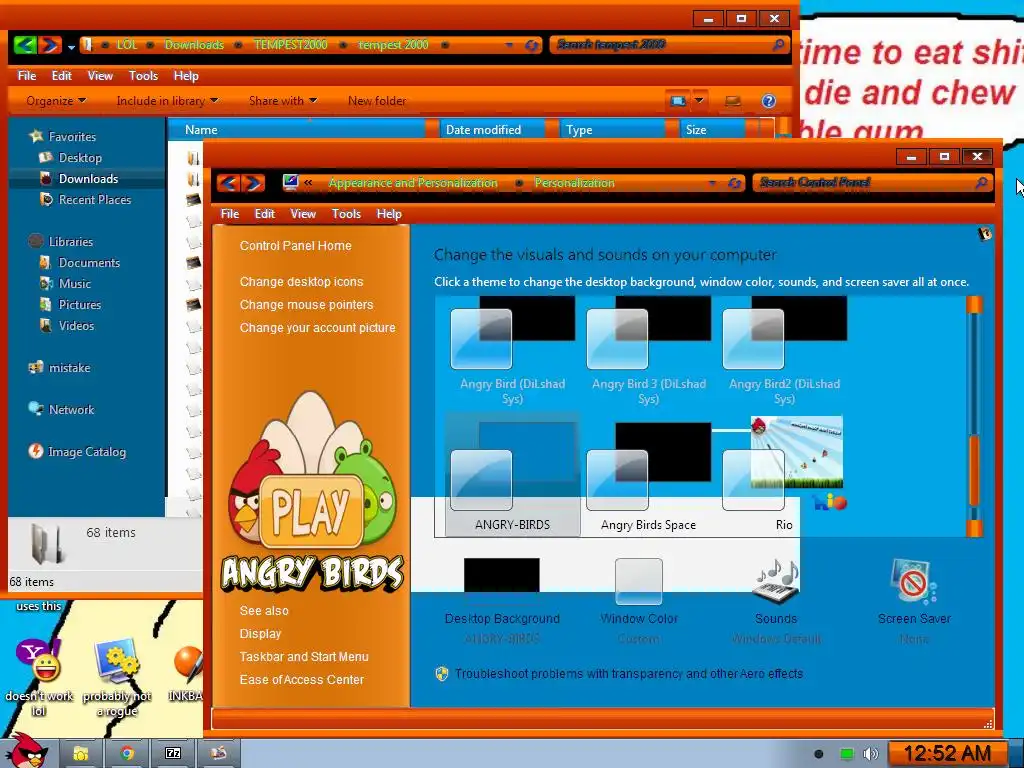Click Change mouse pointers link
The height and width of the screenshot is (768, 1024).
[x=306, y=304]
